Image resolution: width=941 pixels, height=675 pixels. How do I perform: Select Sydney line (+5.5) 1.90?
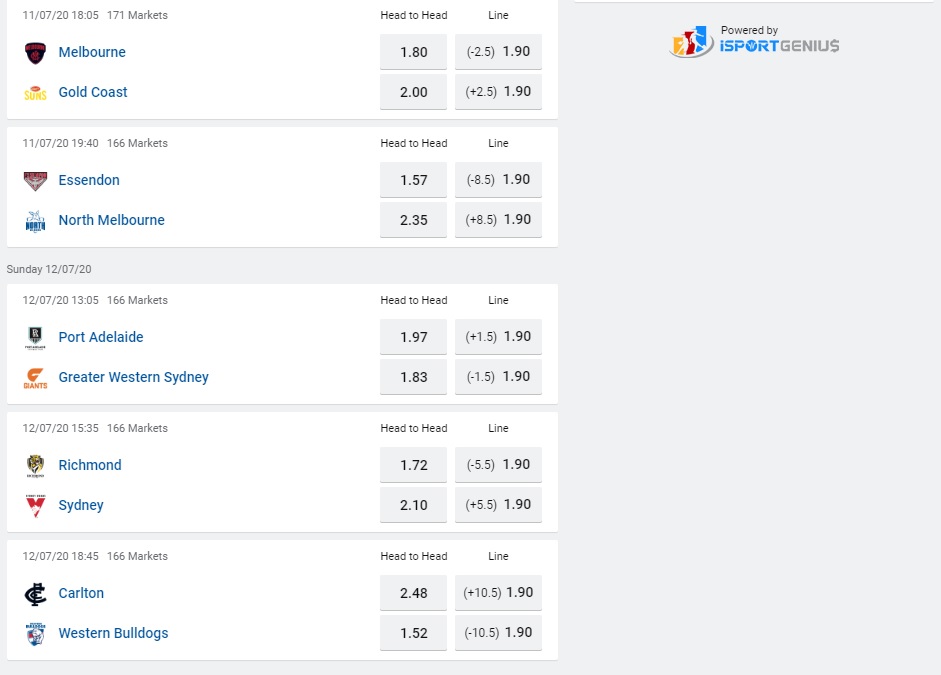click(498, 505)
